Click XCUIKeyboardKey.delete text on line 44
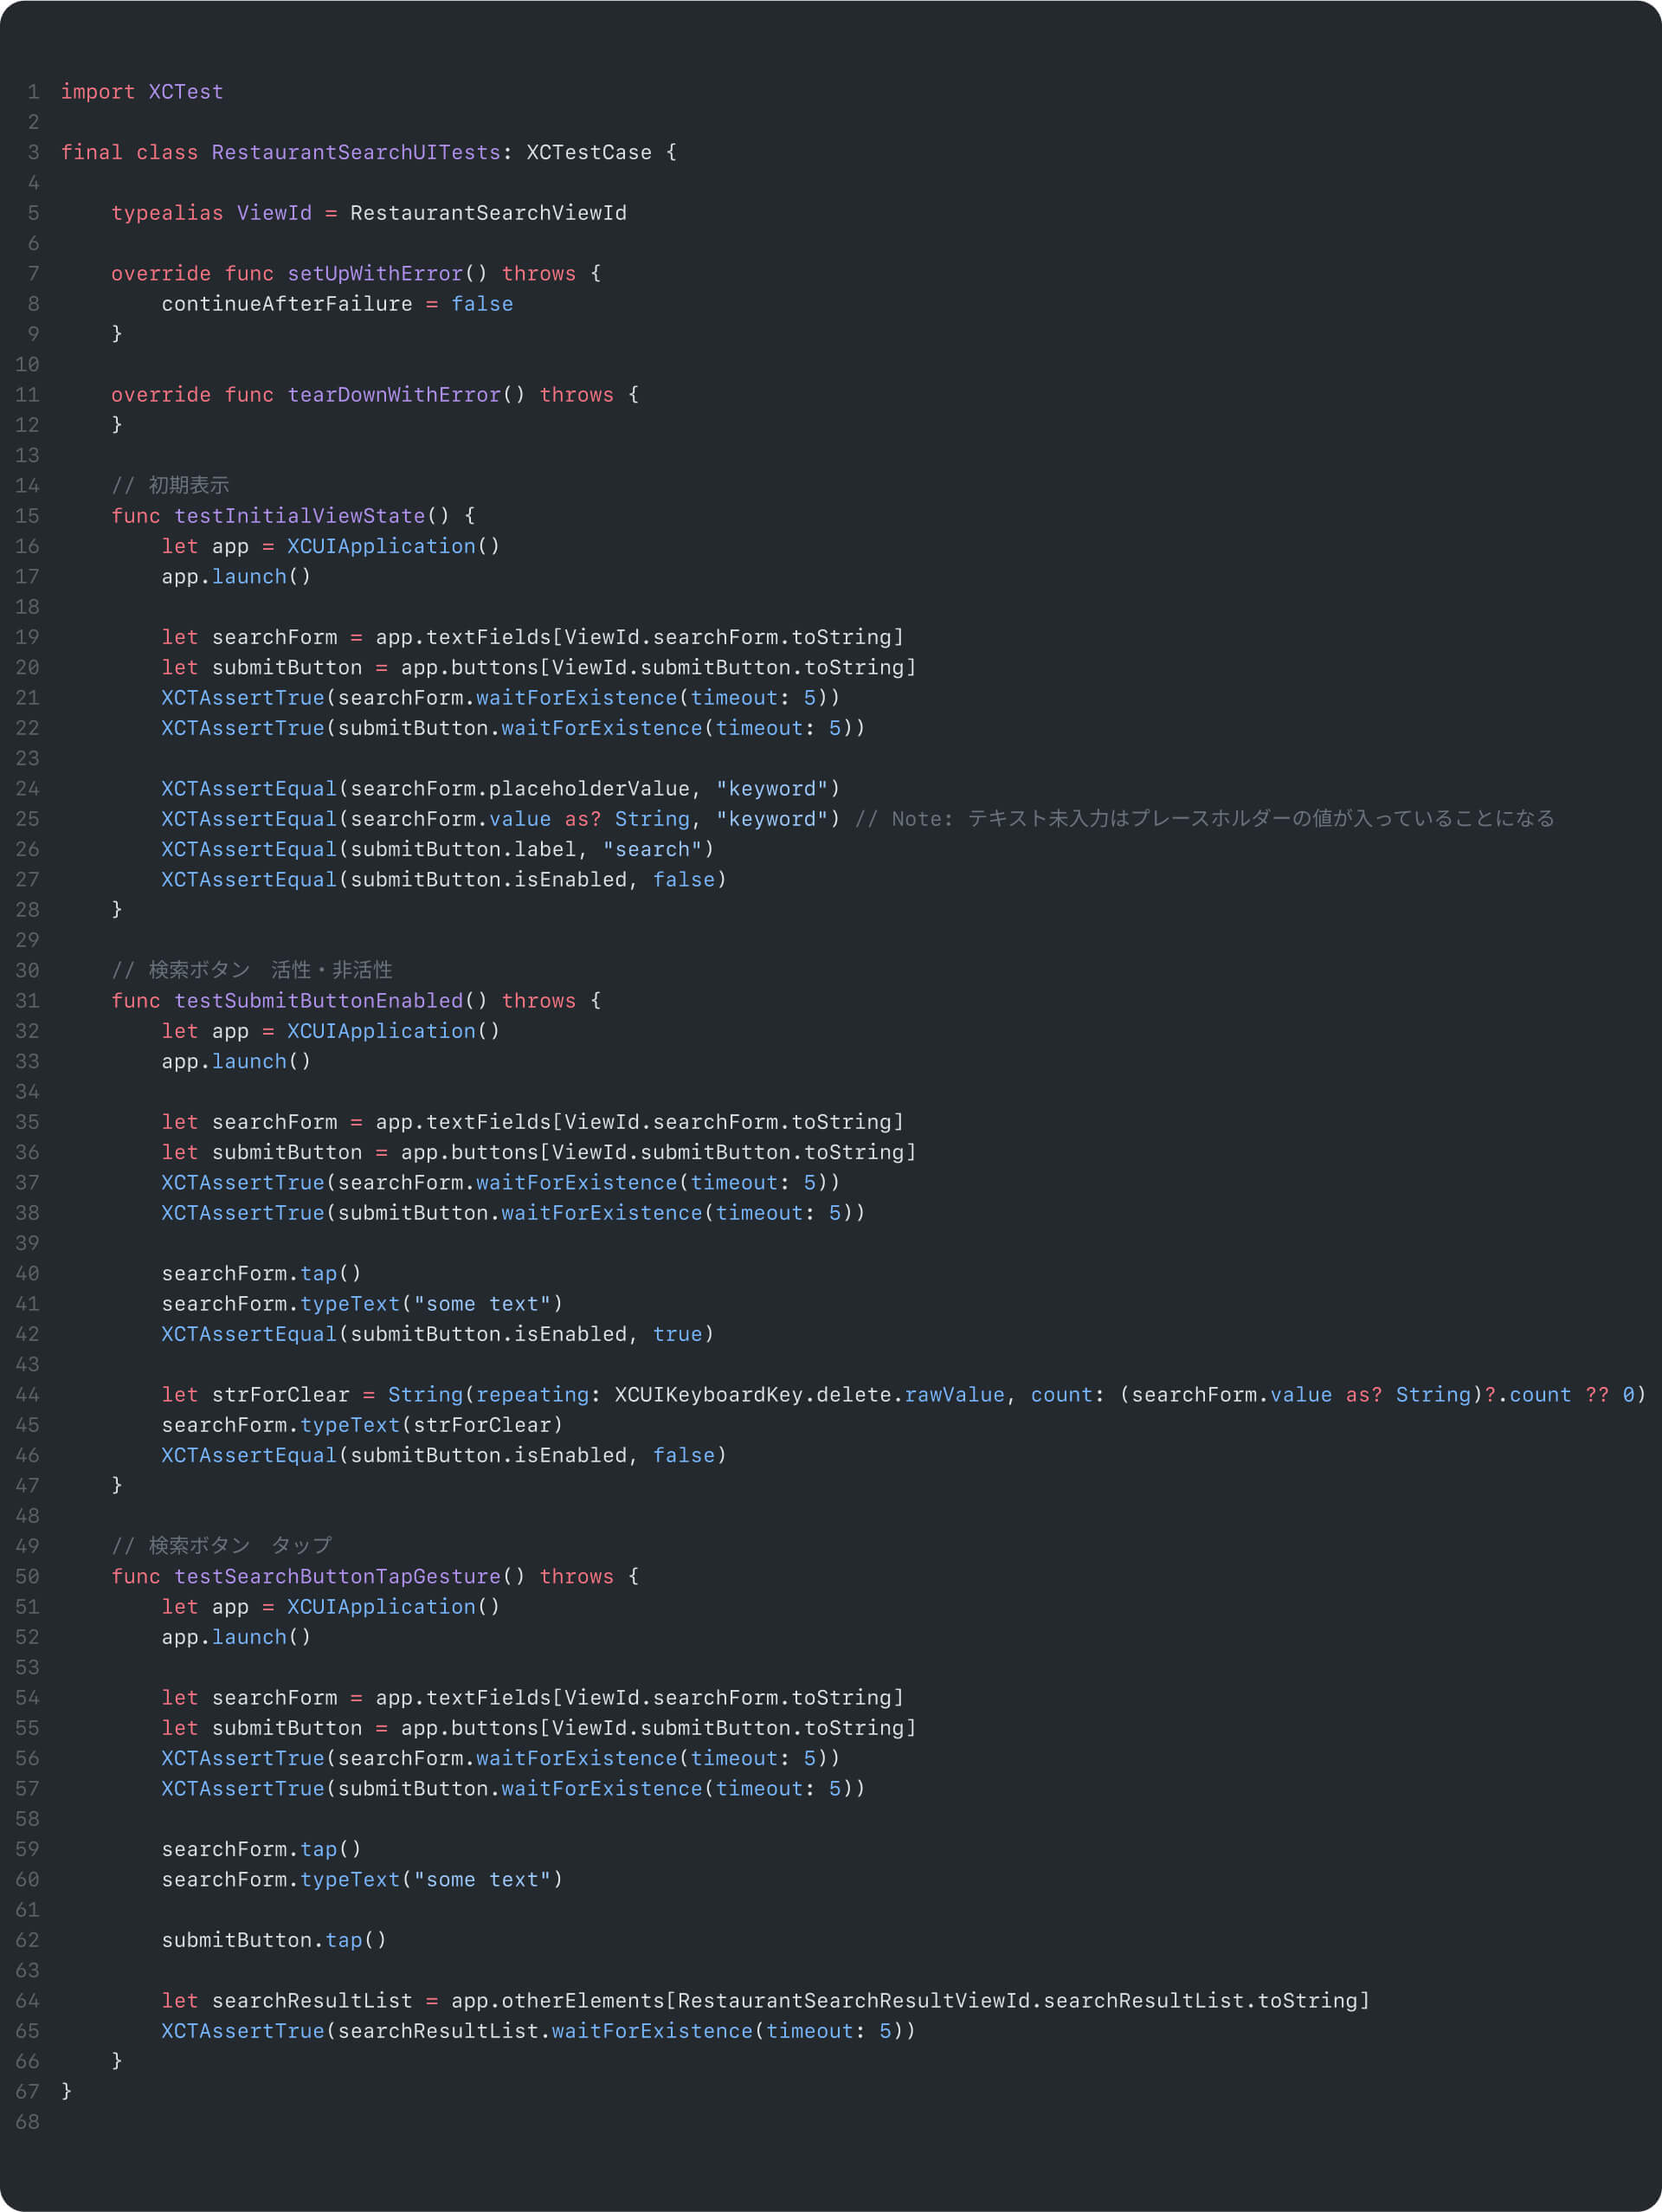This screenshot has width=1662, height=2212. [x=752, y=1395]
